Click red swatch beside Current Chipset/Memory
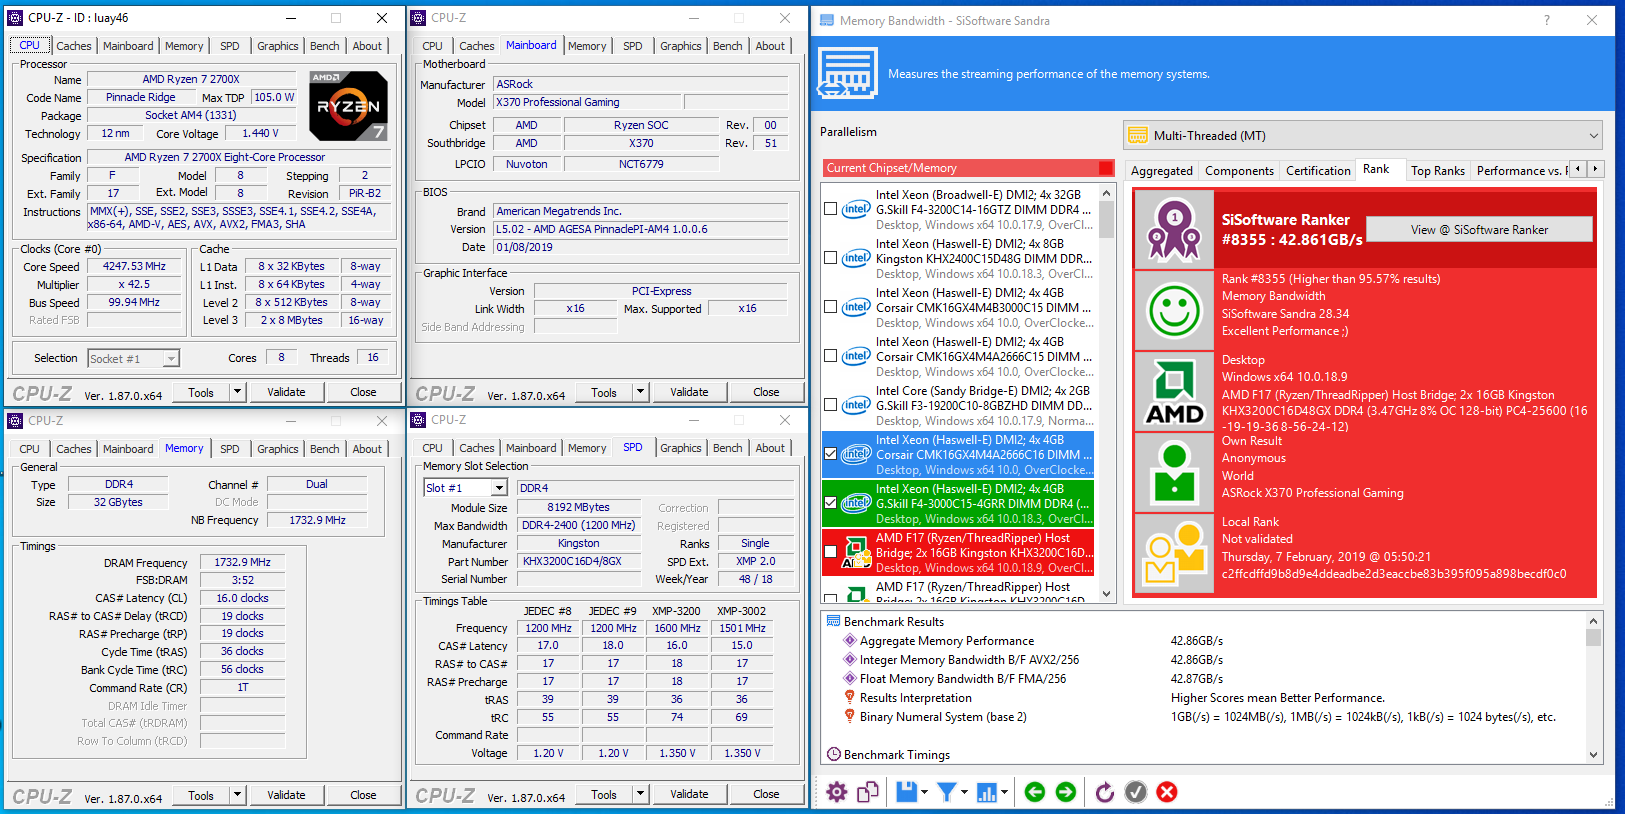 1105,168
